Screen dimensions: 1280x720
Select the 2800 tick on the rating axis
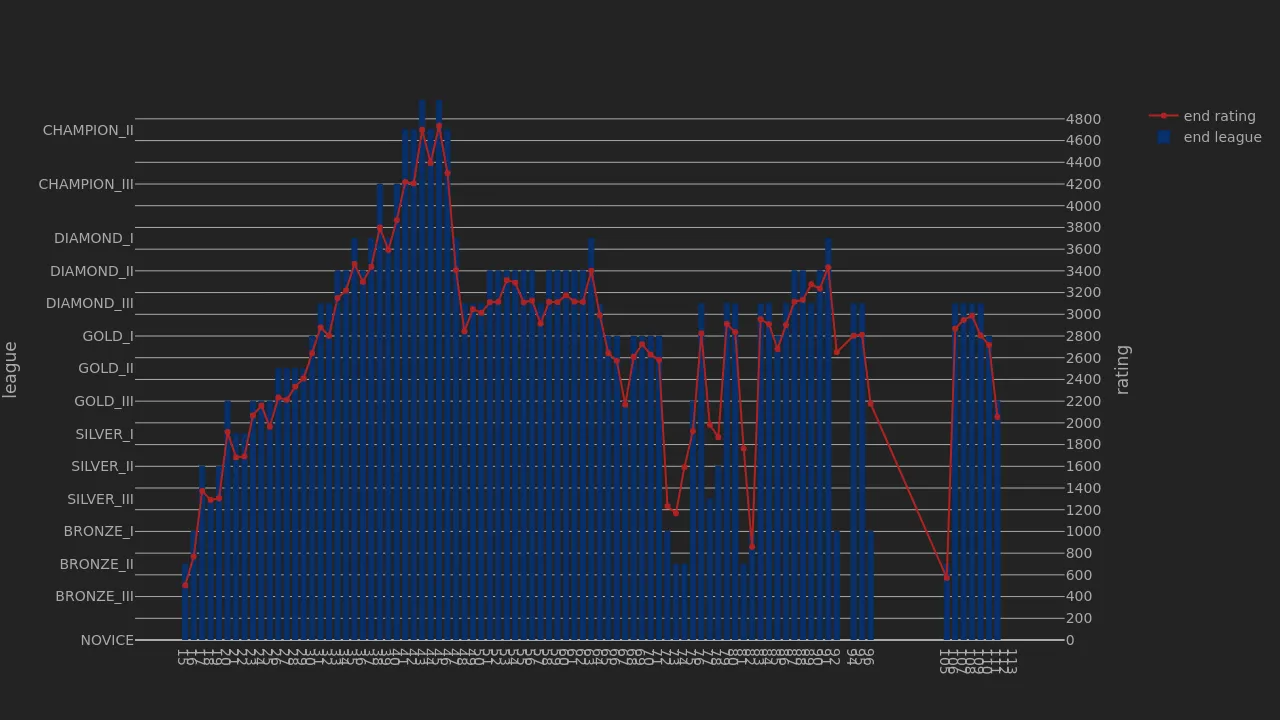pos(1084,336)
